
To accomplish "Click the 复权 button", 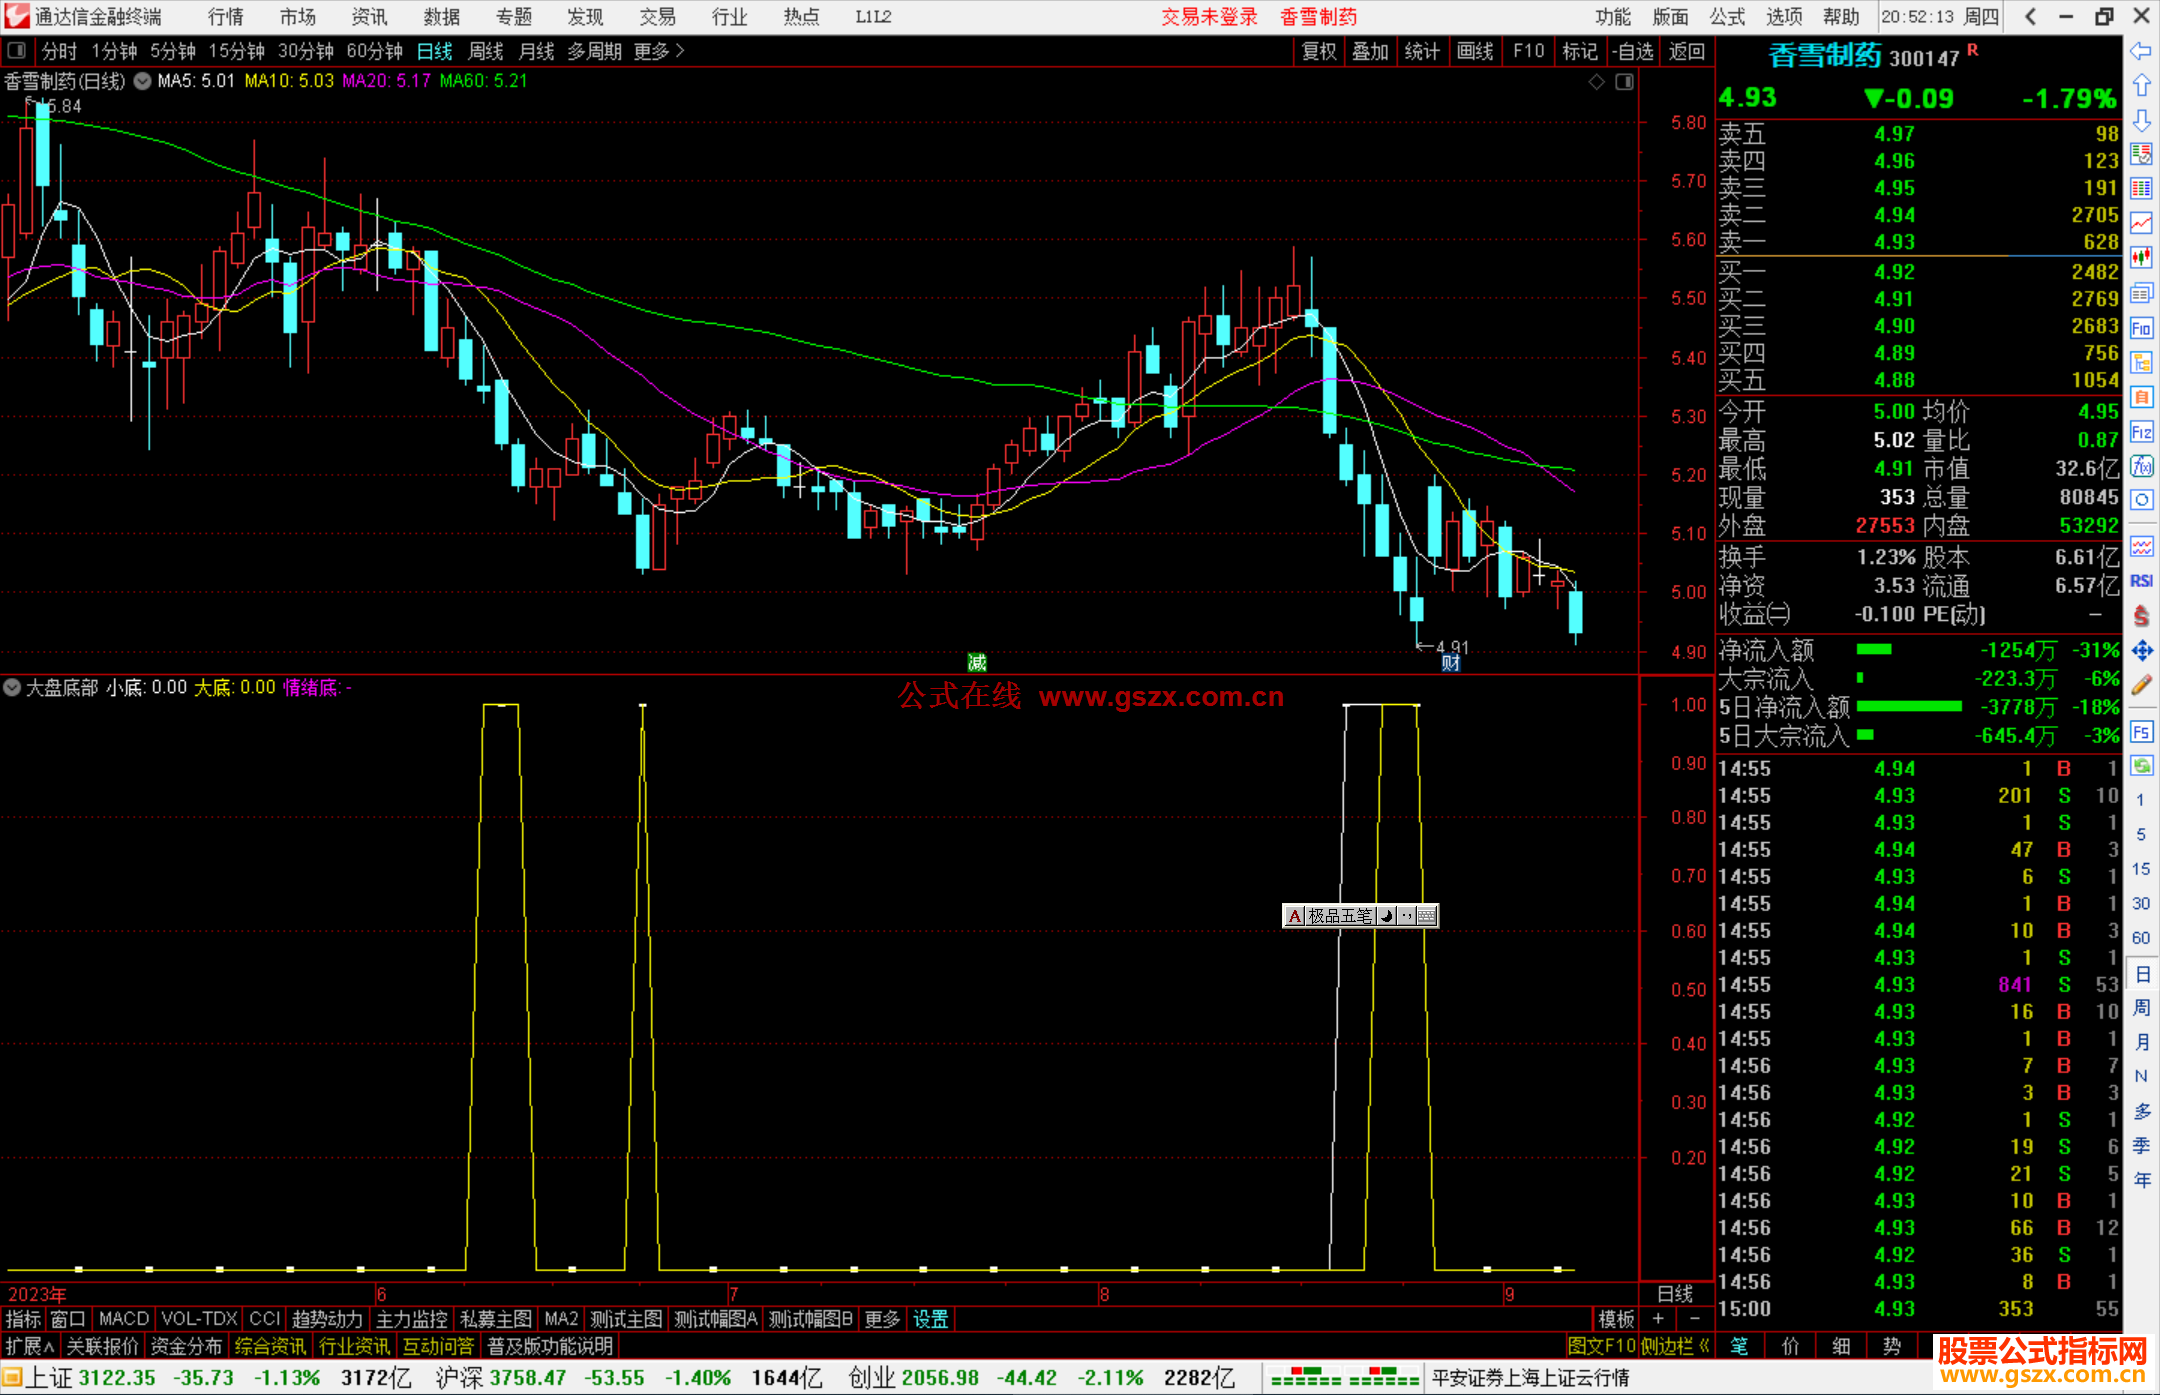I will (x=1319, y=51).
